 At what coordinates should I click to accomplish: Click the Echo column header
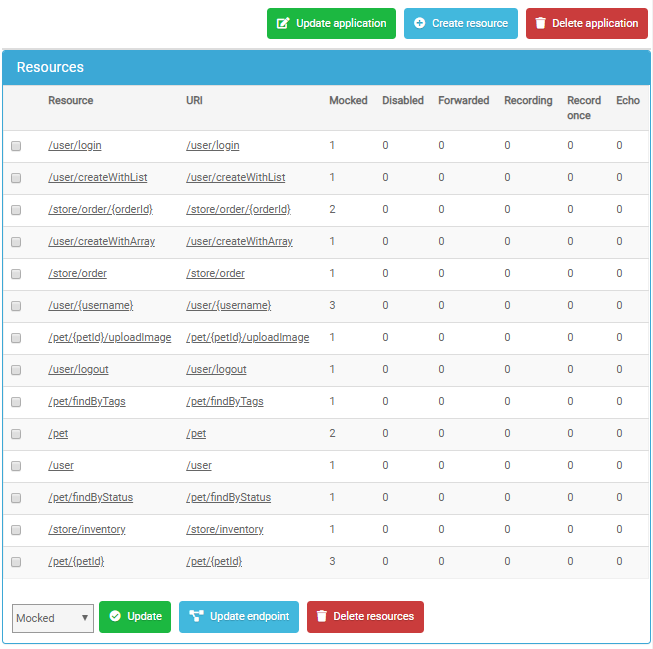(628, 100)
